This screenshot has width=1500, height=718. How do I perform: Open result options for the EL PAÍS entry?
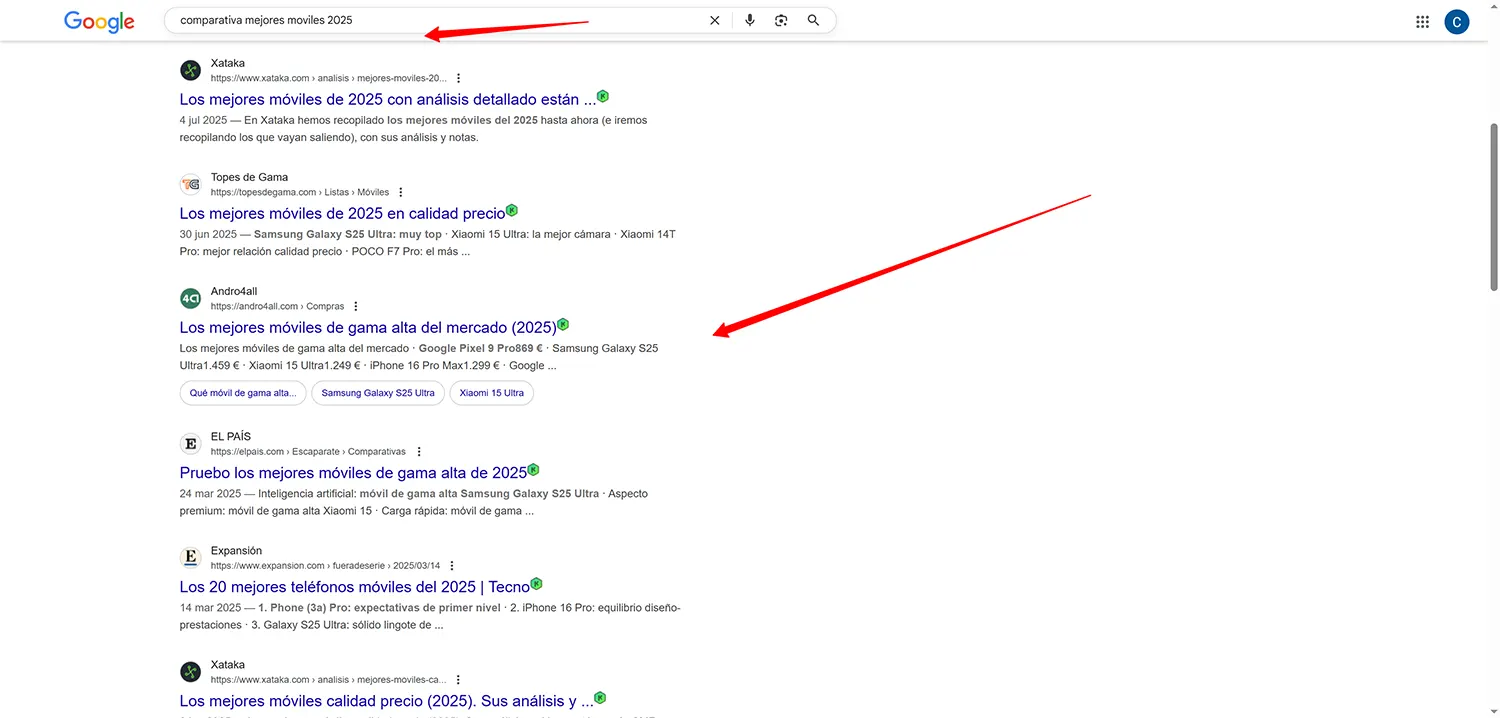pos(419,451)
